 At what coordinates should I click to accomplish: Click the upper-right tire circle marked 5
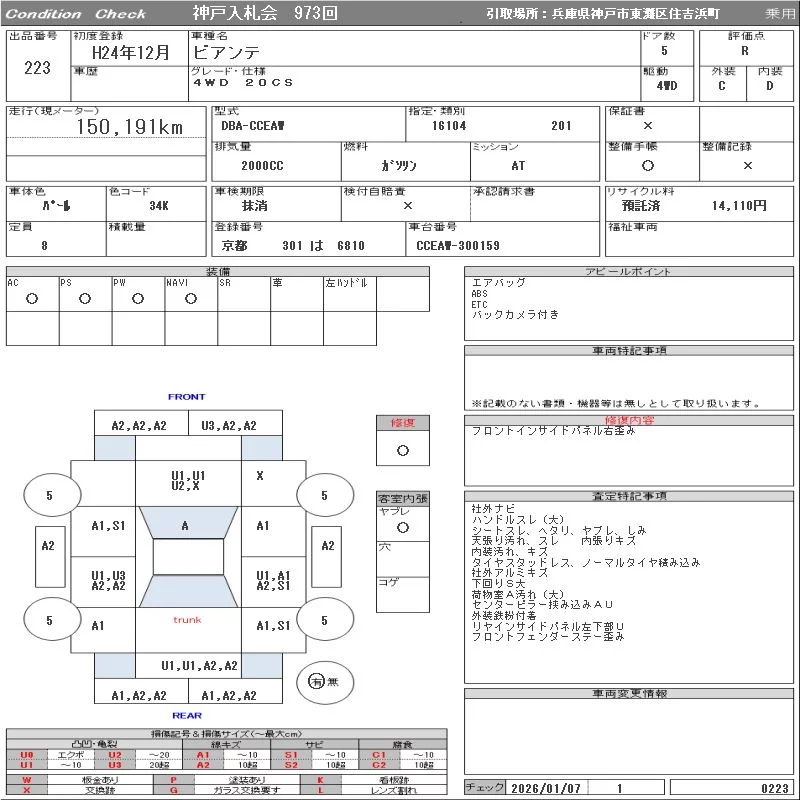pyautogui.click(x=324, y=495)
